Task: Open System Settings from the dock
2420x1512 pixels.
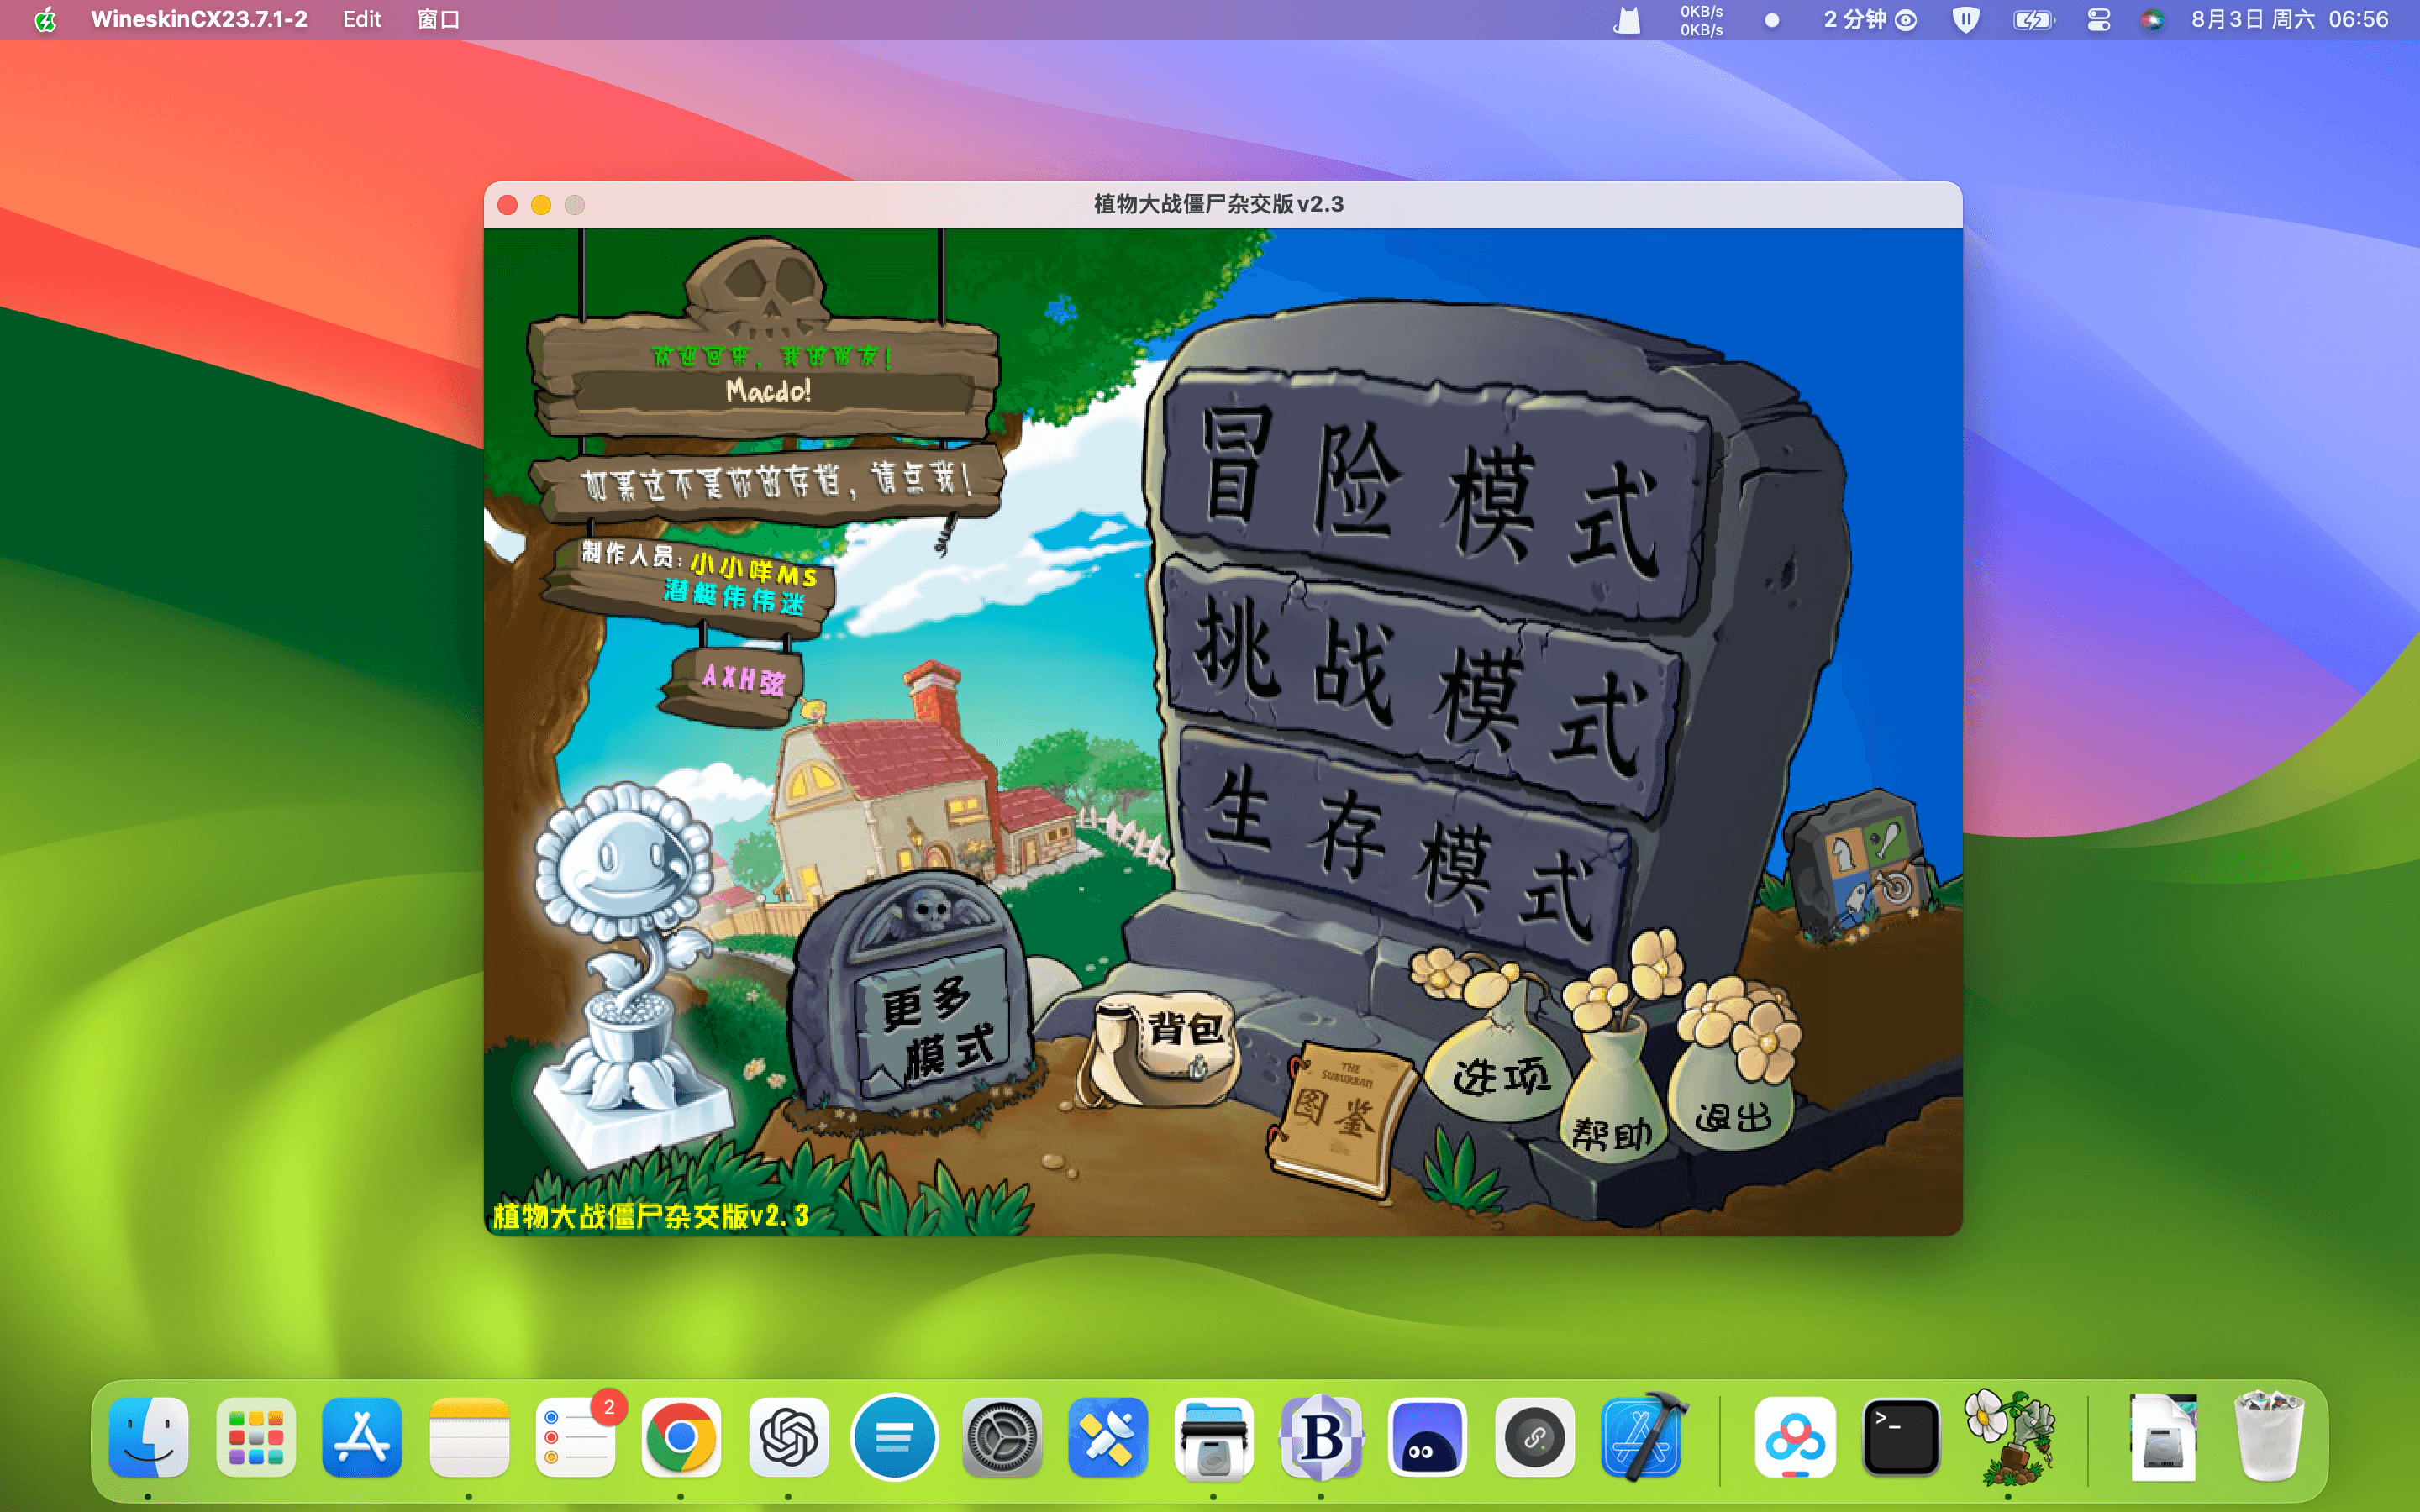Action: (x=1001, y=1437)
